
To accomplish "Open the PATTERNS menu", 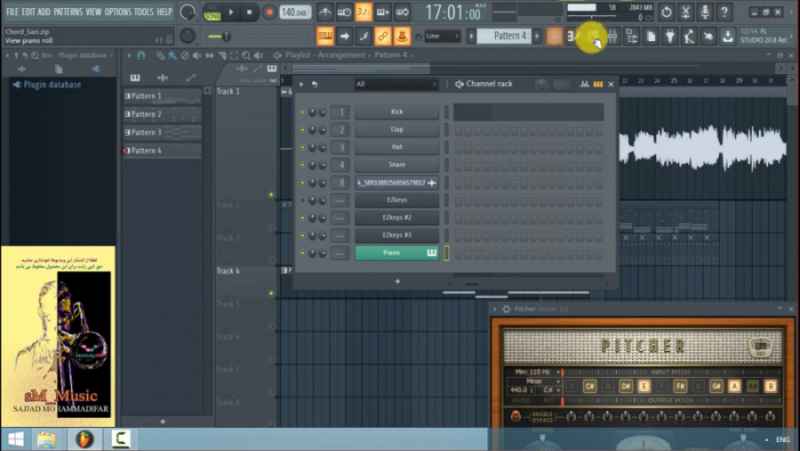I will pyautogui.click(x=68, y=12).
